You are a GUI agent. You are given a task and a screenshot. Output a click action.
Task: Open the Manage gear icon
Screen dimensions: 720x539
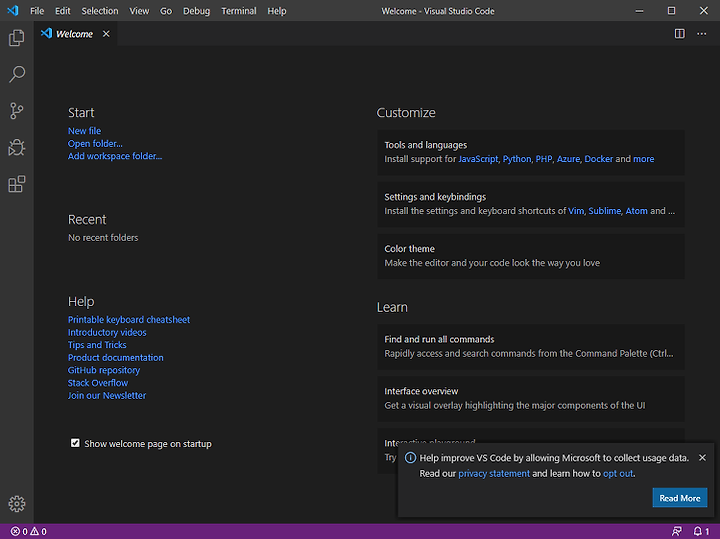pos(17,504)
